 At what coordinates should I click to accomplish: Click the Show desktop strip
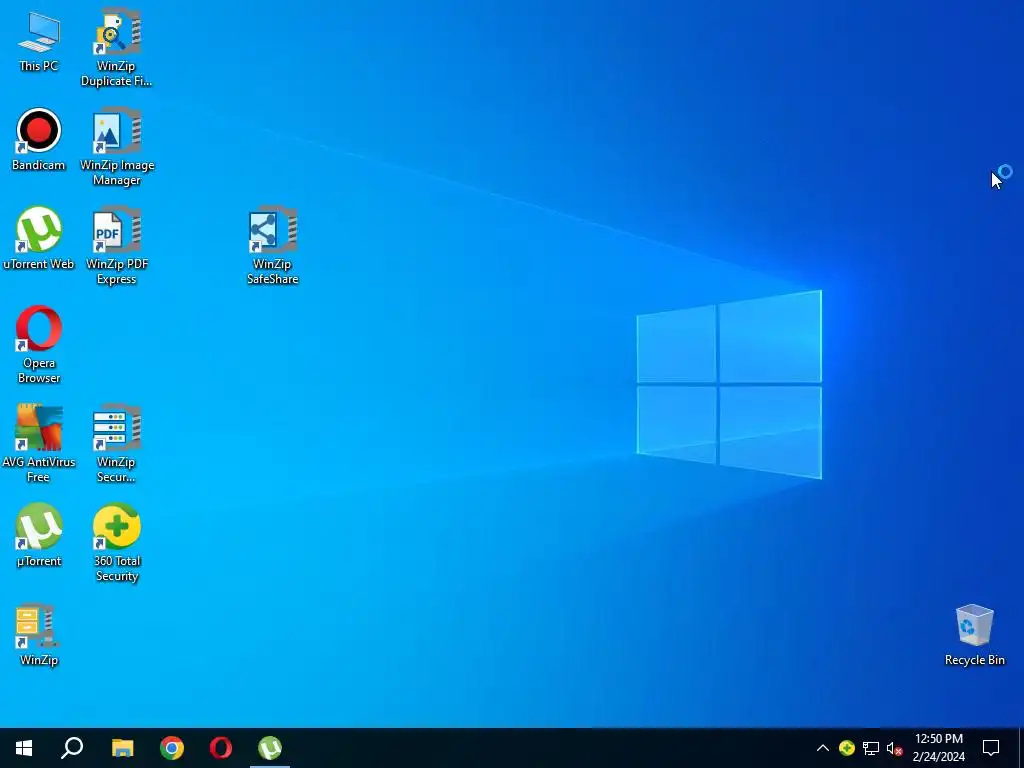coord(1021,748)
